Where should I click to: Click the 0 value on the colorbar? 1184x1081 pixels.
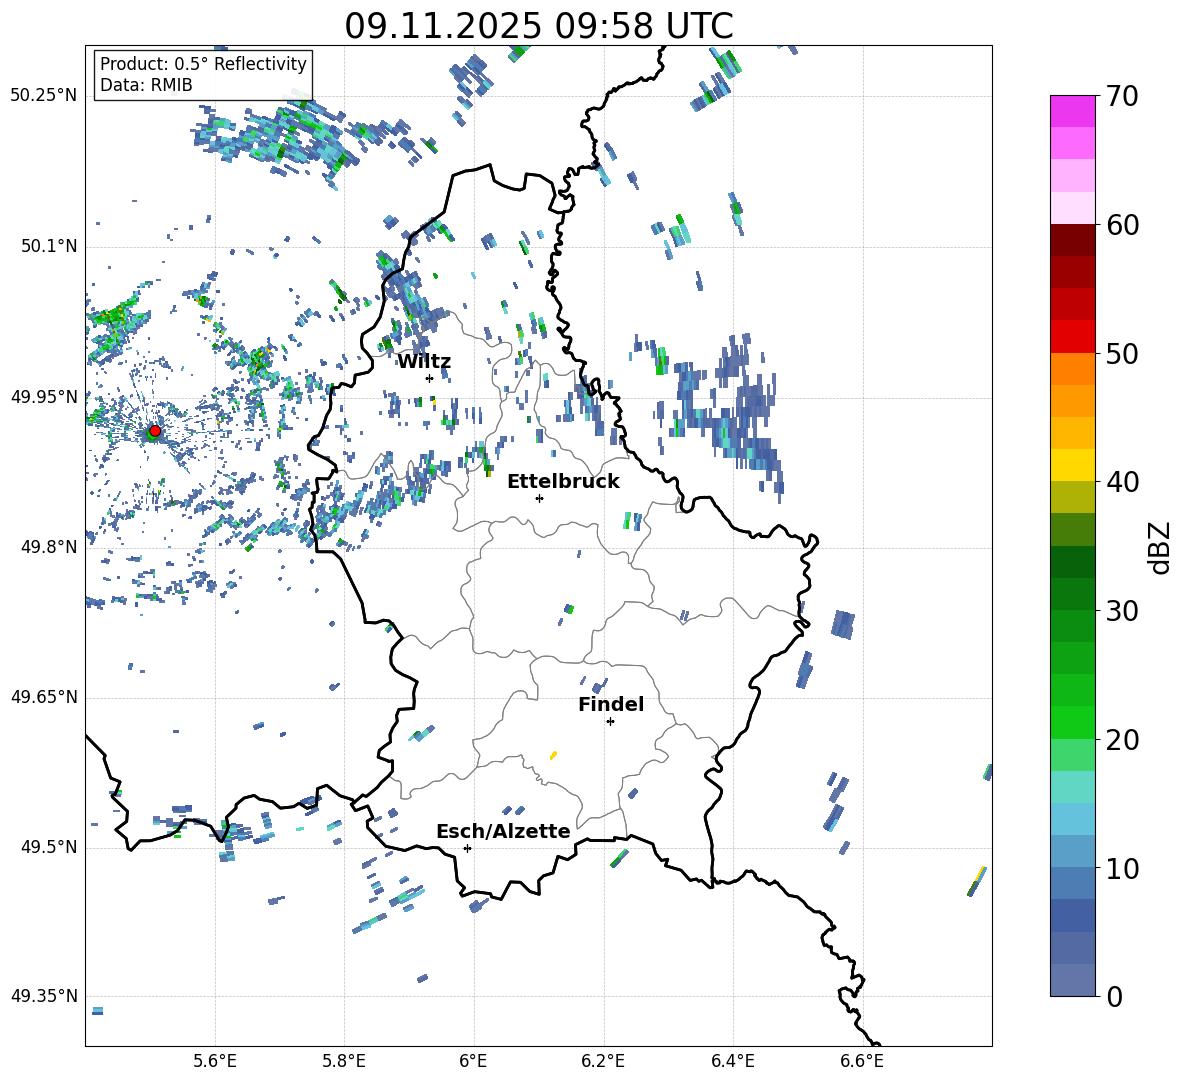(x=1114, y=996)
